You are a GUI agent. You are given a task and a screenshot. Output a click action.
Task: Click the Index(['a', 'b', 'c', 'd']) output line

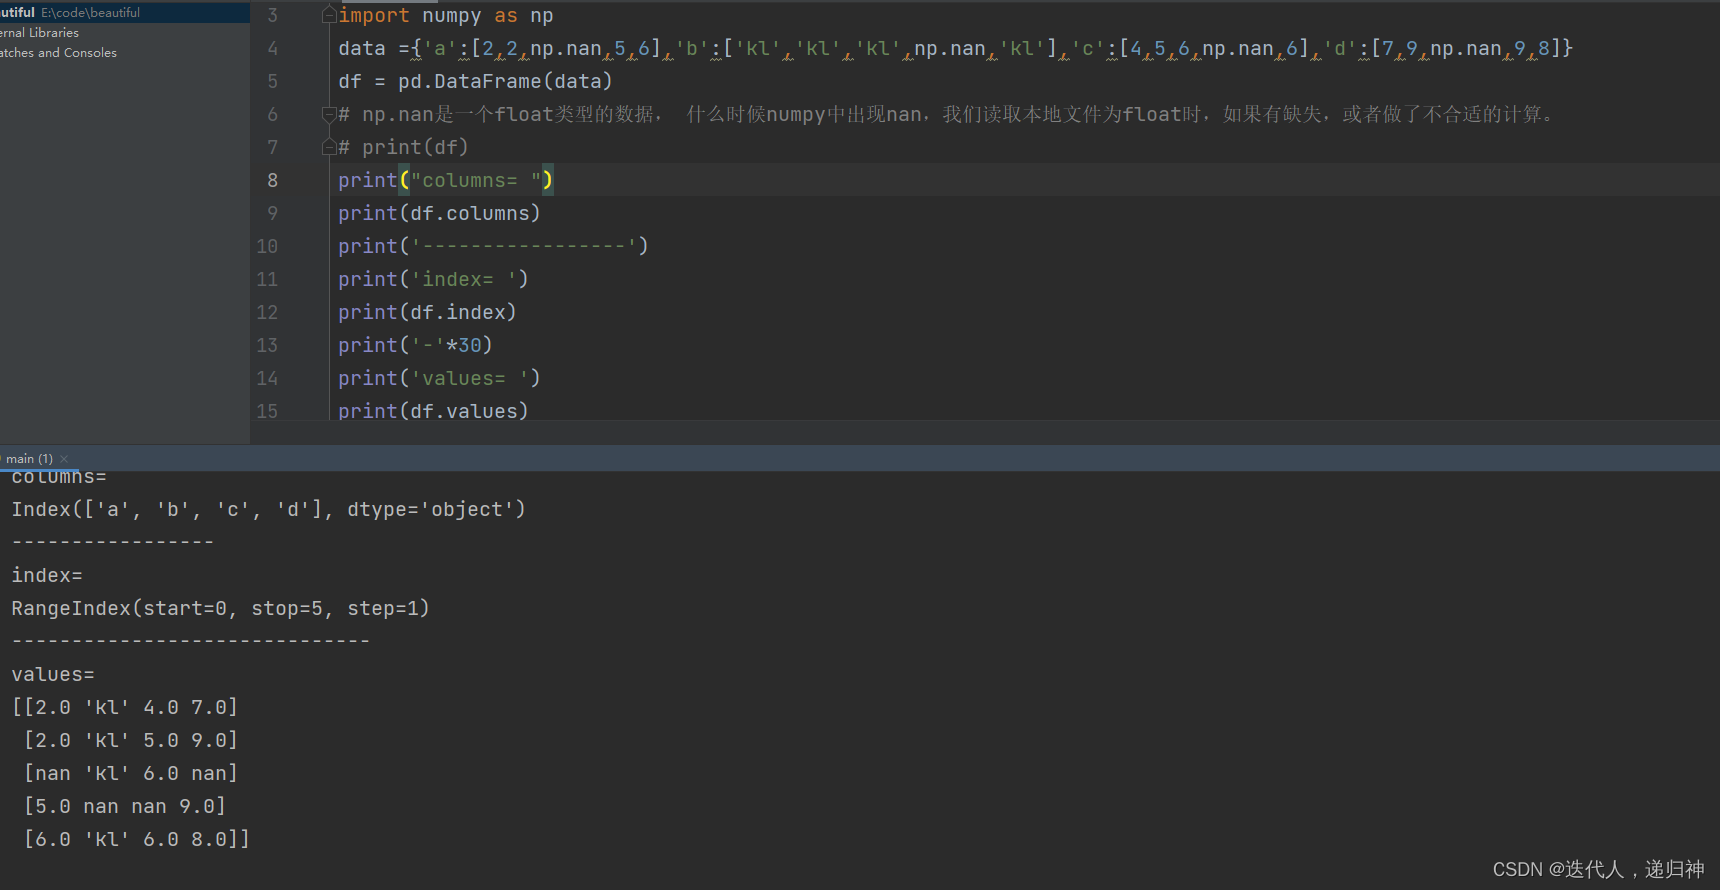(x=268, y=509)
